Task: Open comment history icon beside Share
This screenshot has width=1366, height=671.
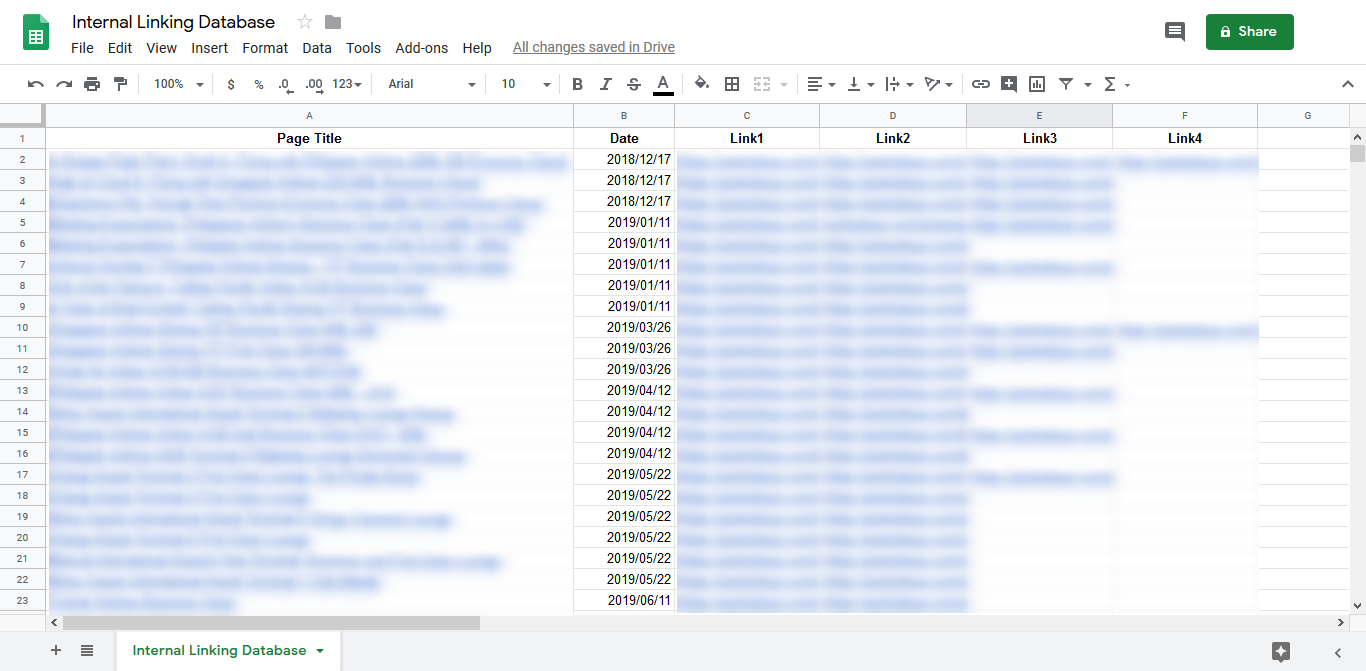Action: click(x=1175, y=32)
